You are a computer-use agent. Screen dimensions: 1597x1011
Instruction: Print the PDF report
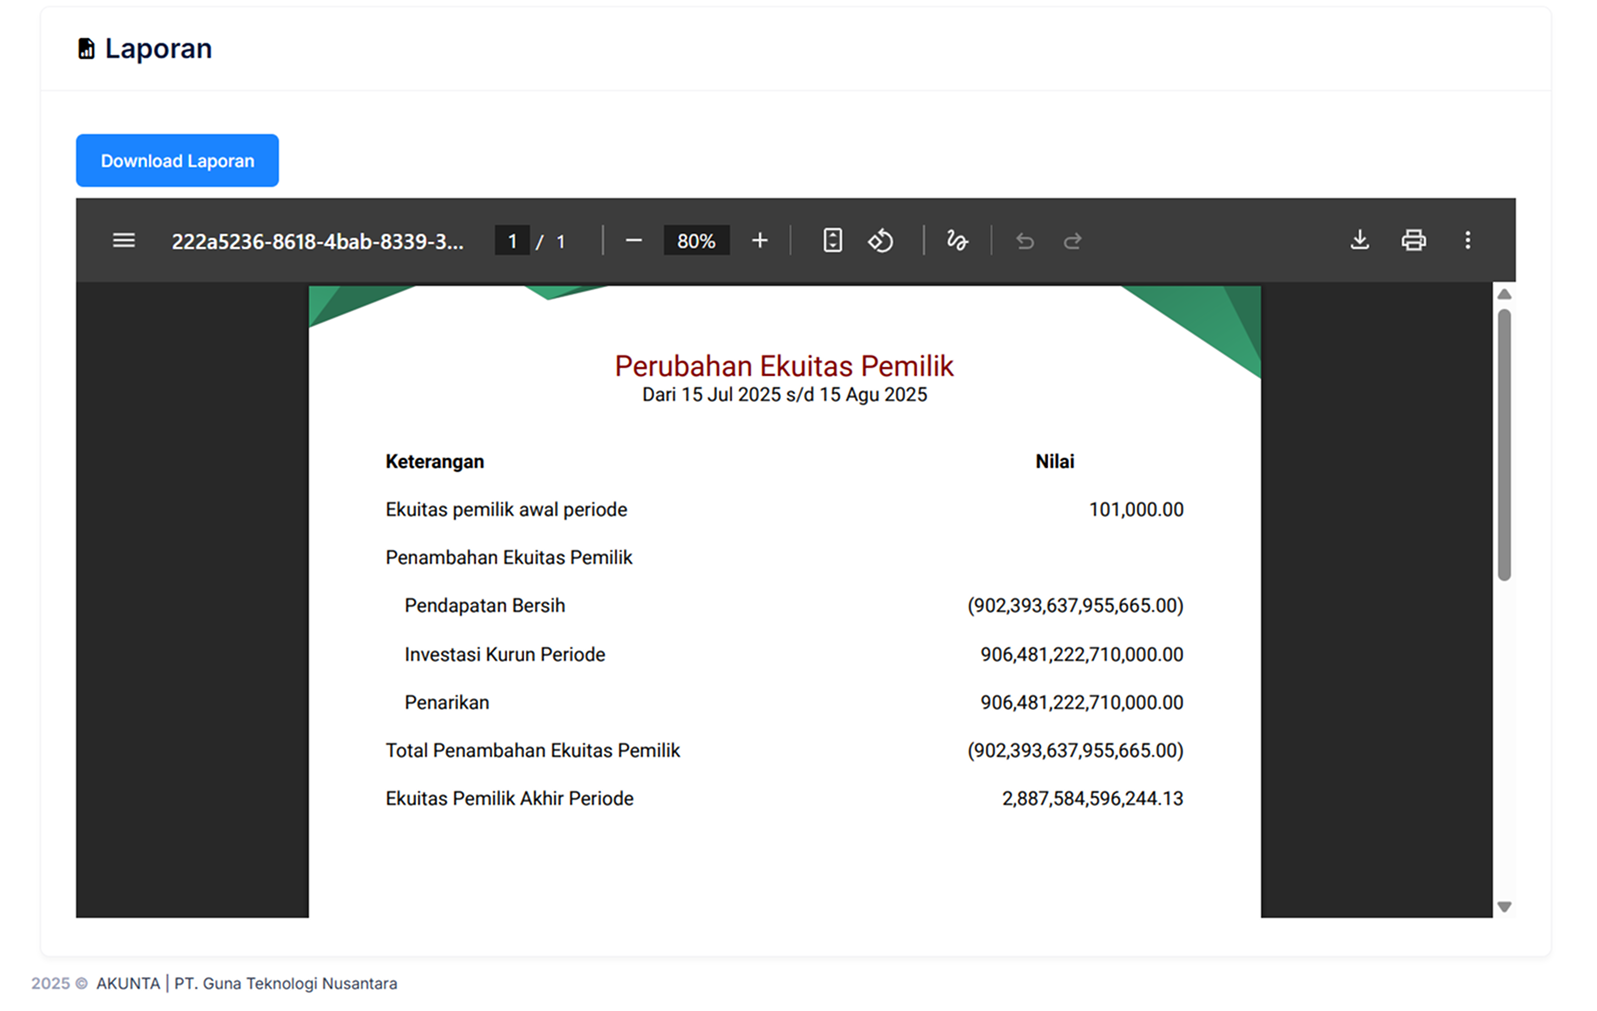1413,241
